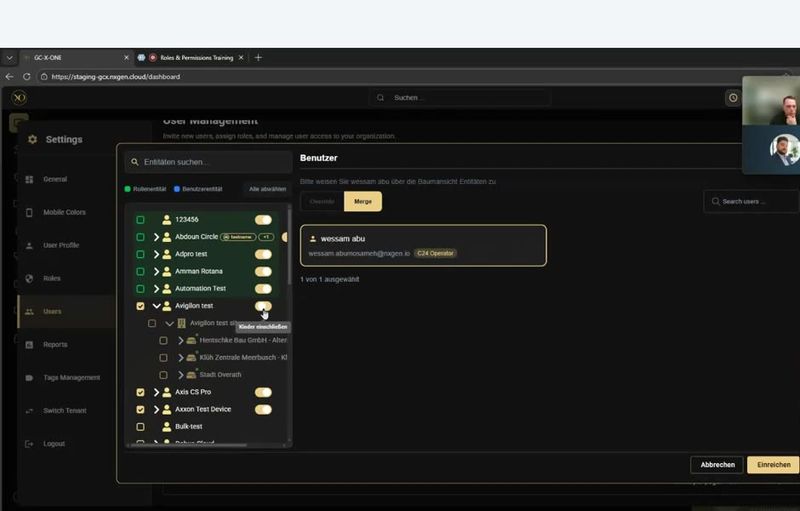Click the clock history icon in header
This screenshot has height=511, width=800.
pos(733,98)
